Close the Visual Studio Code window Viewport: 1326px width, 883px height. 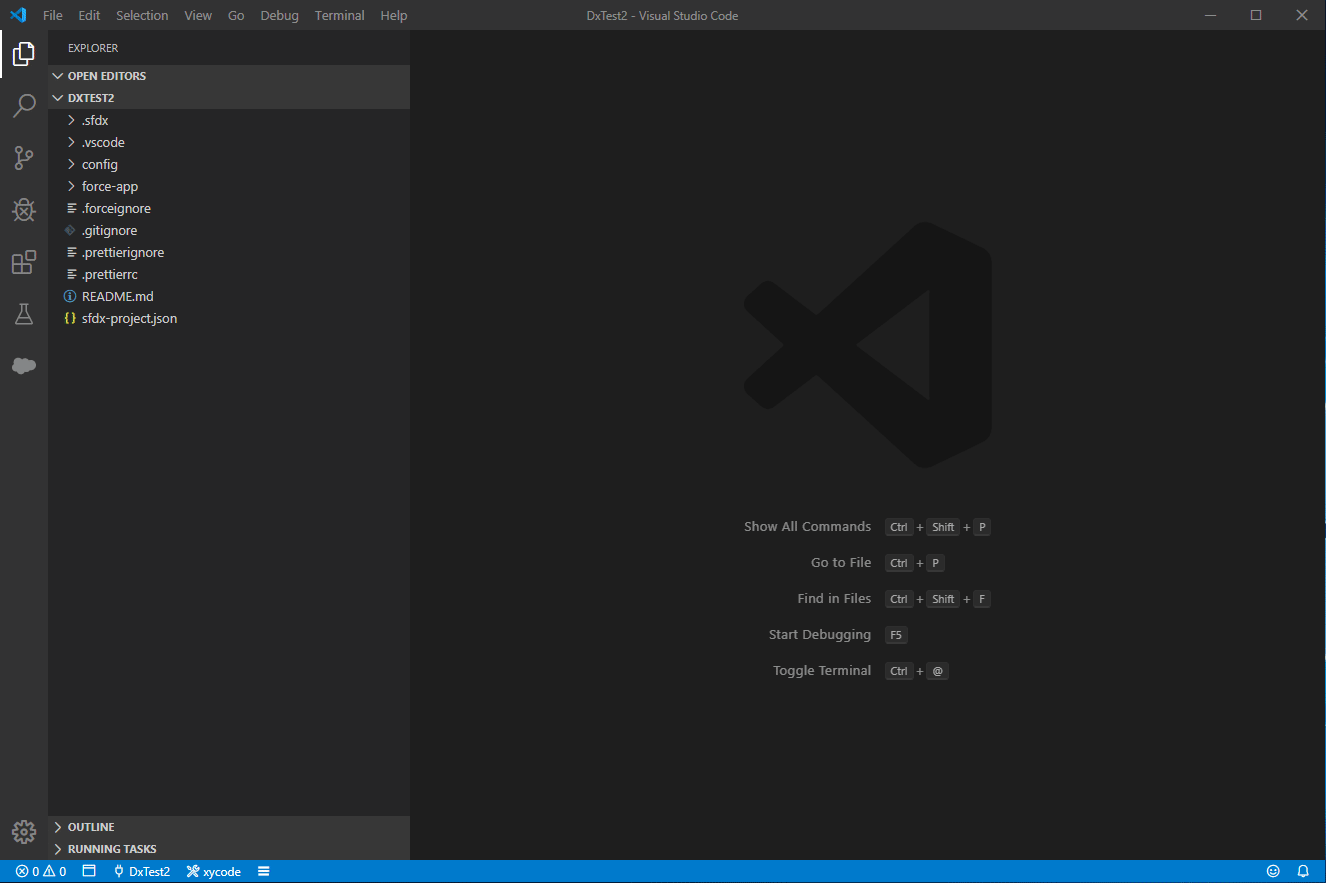point(1302,15)
